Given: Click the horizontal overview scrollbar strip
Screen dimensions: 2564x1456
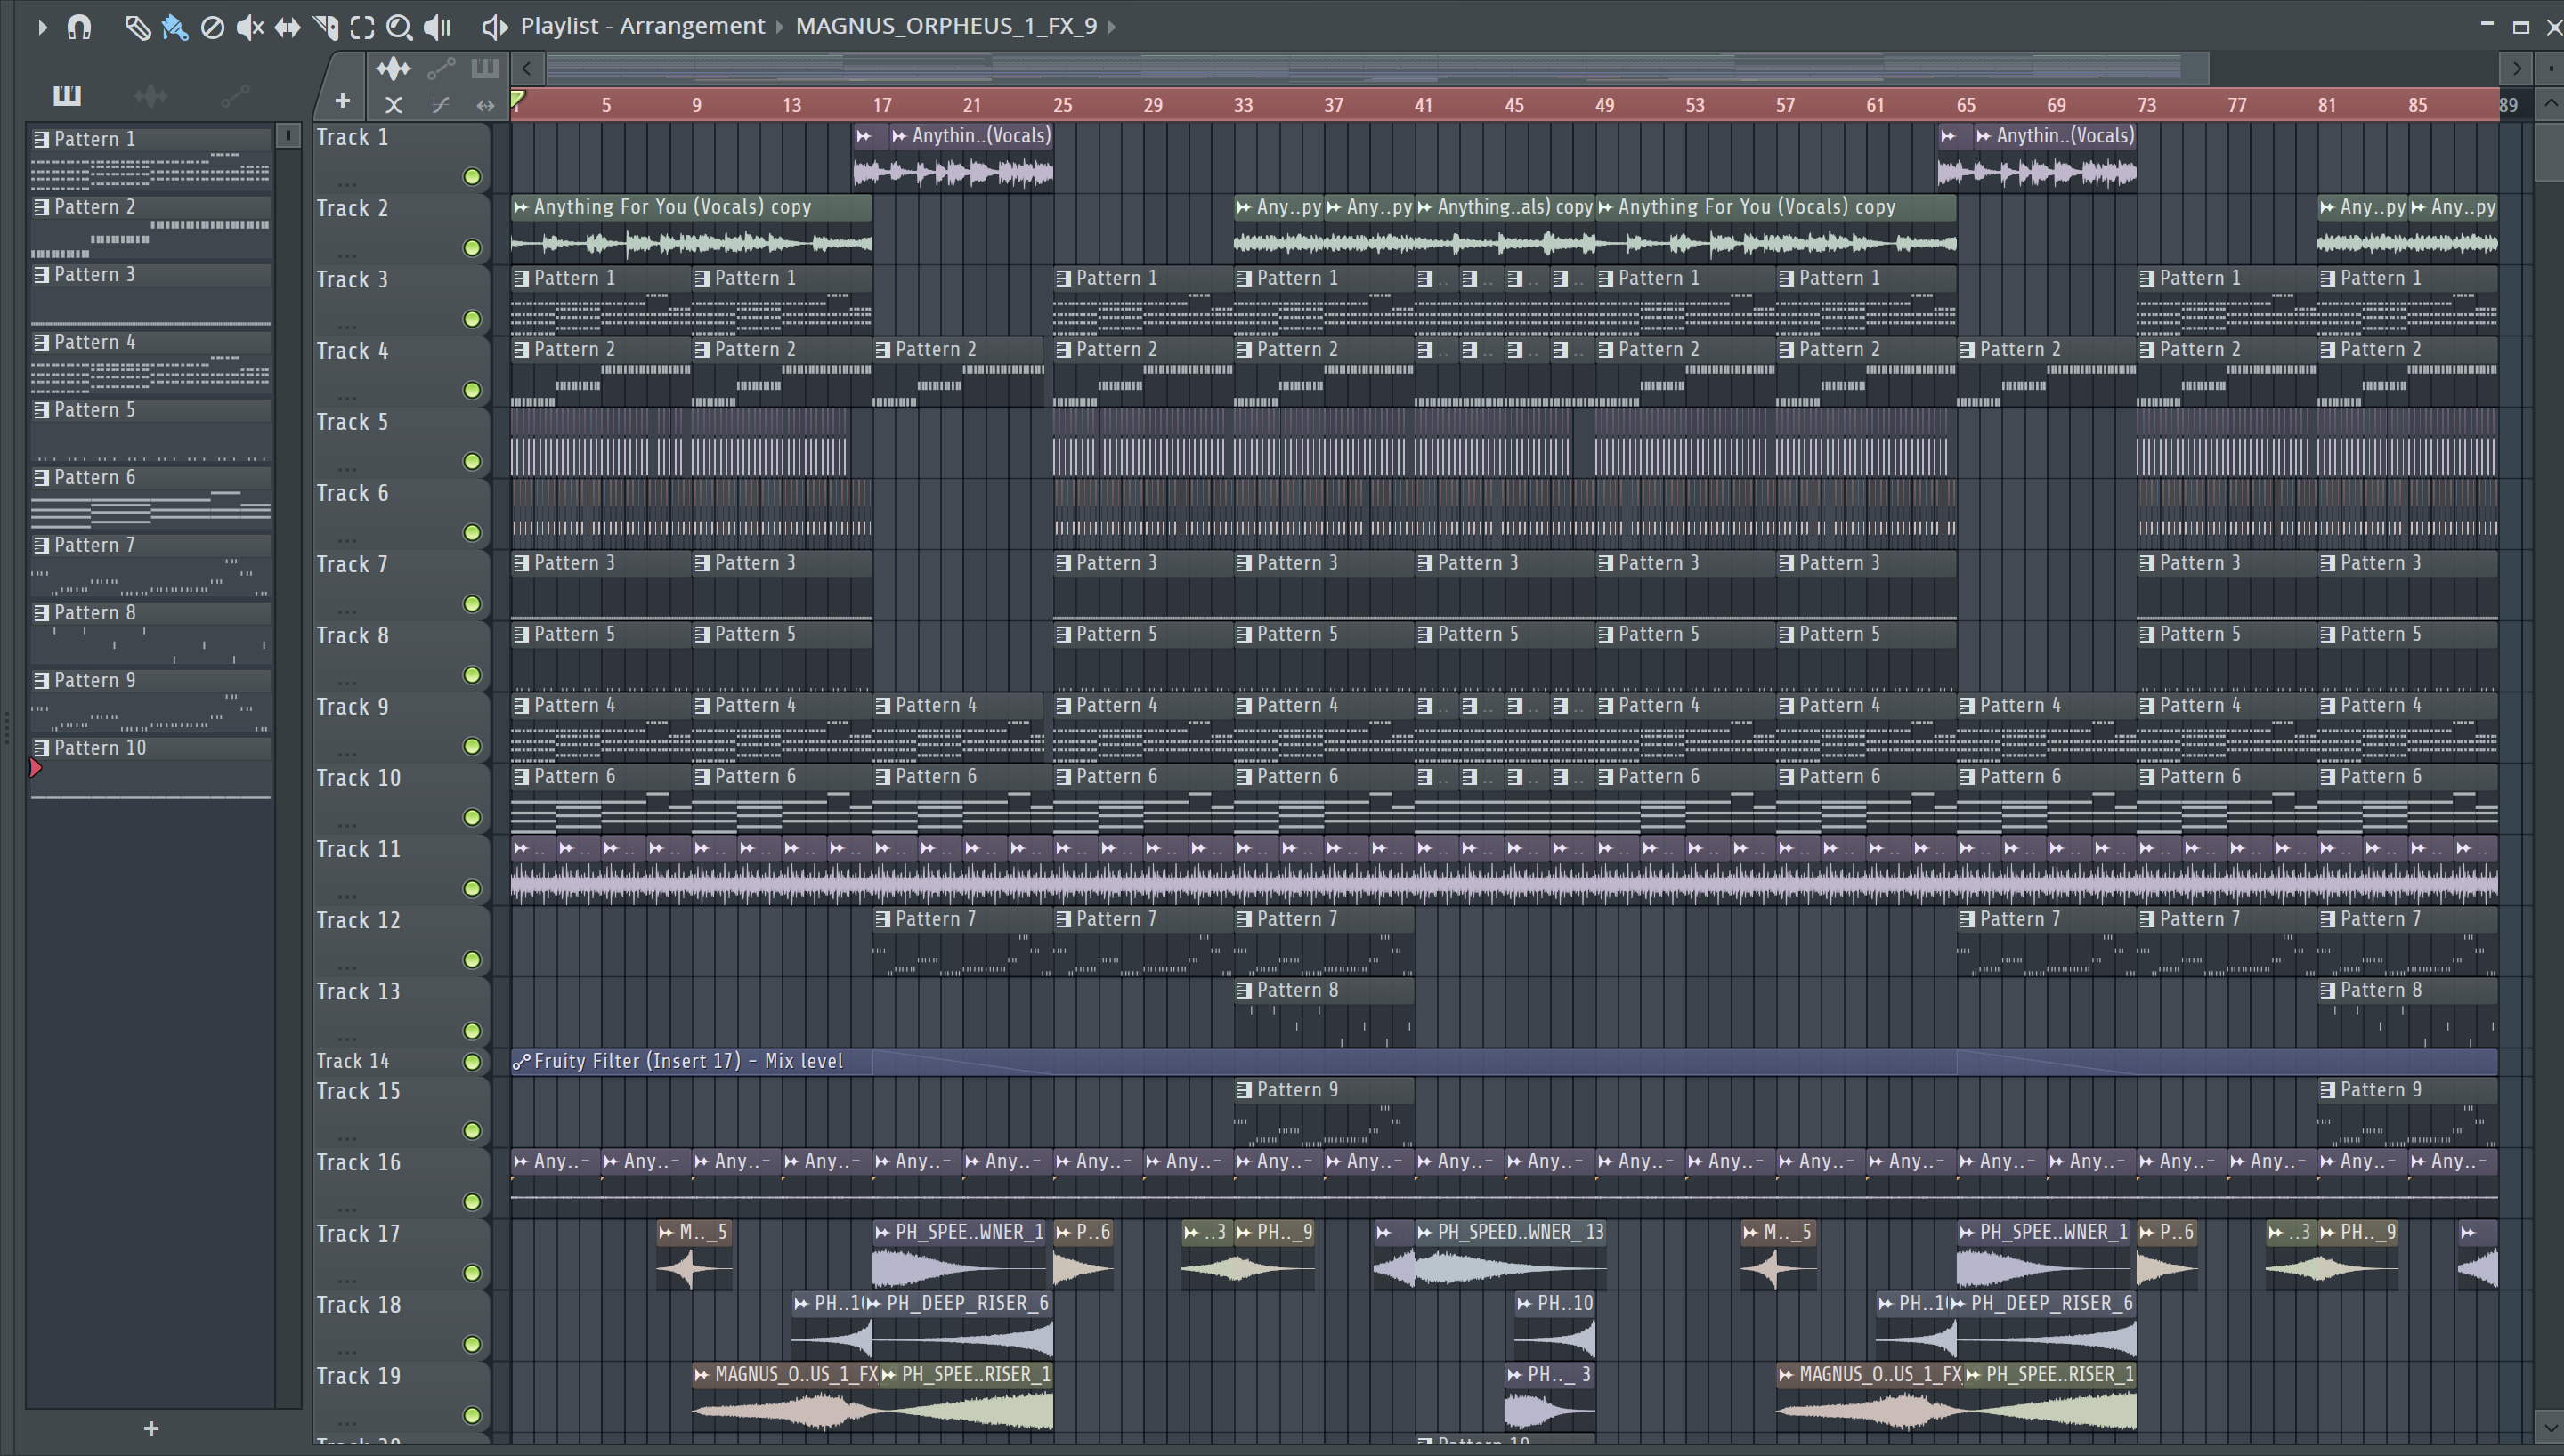Looking at the screenshot, I should (x=1376, y=69).
